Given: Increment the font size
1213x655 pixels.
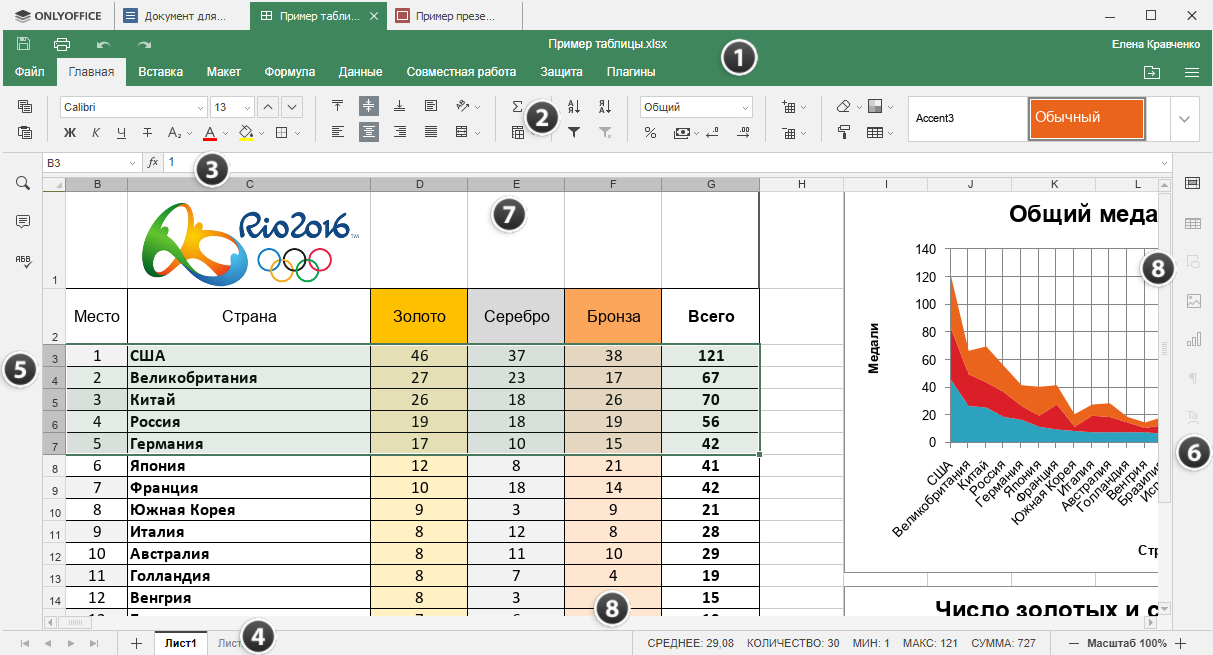Looking at the screenshot, I should 268,107.
